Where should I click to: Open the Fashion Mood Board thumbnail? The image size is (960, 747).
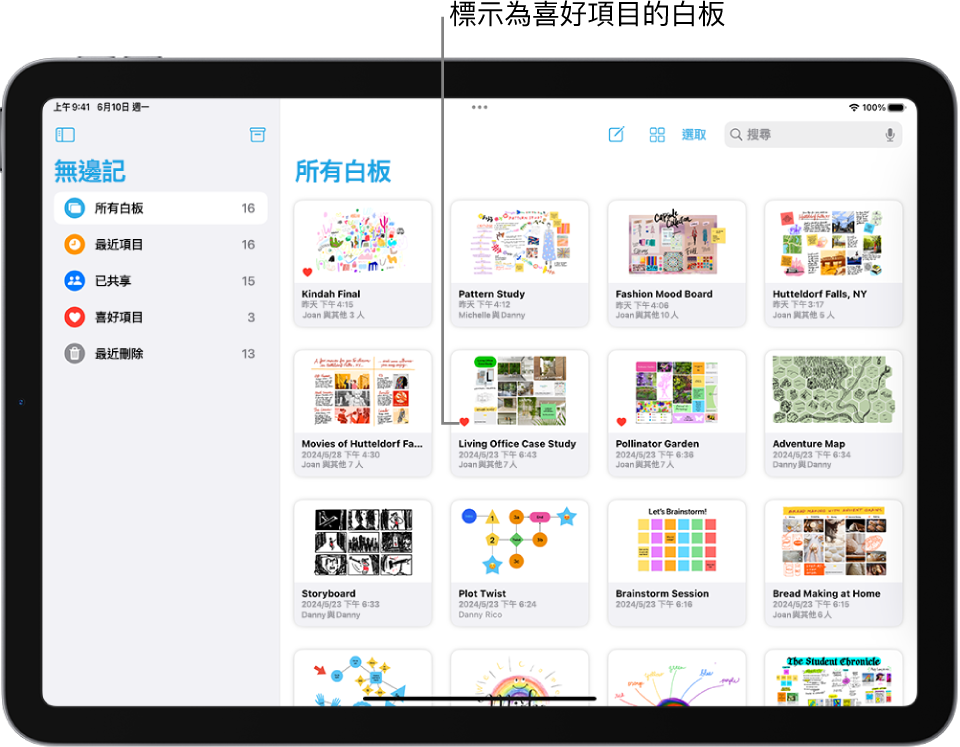point(677,242)
